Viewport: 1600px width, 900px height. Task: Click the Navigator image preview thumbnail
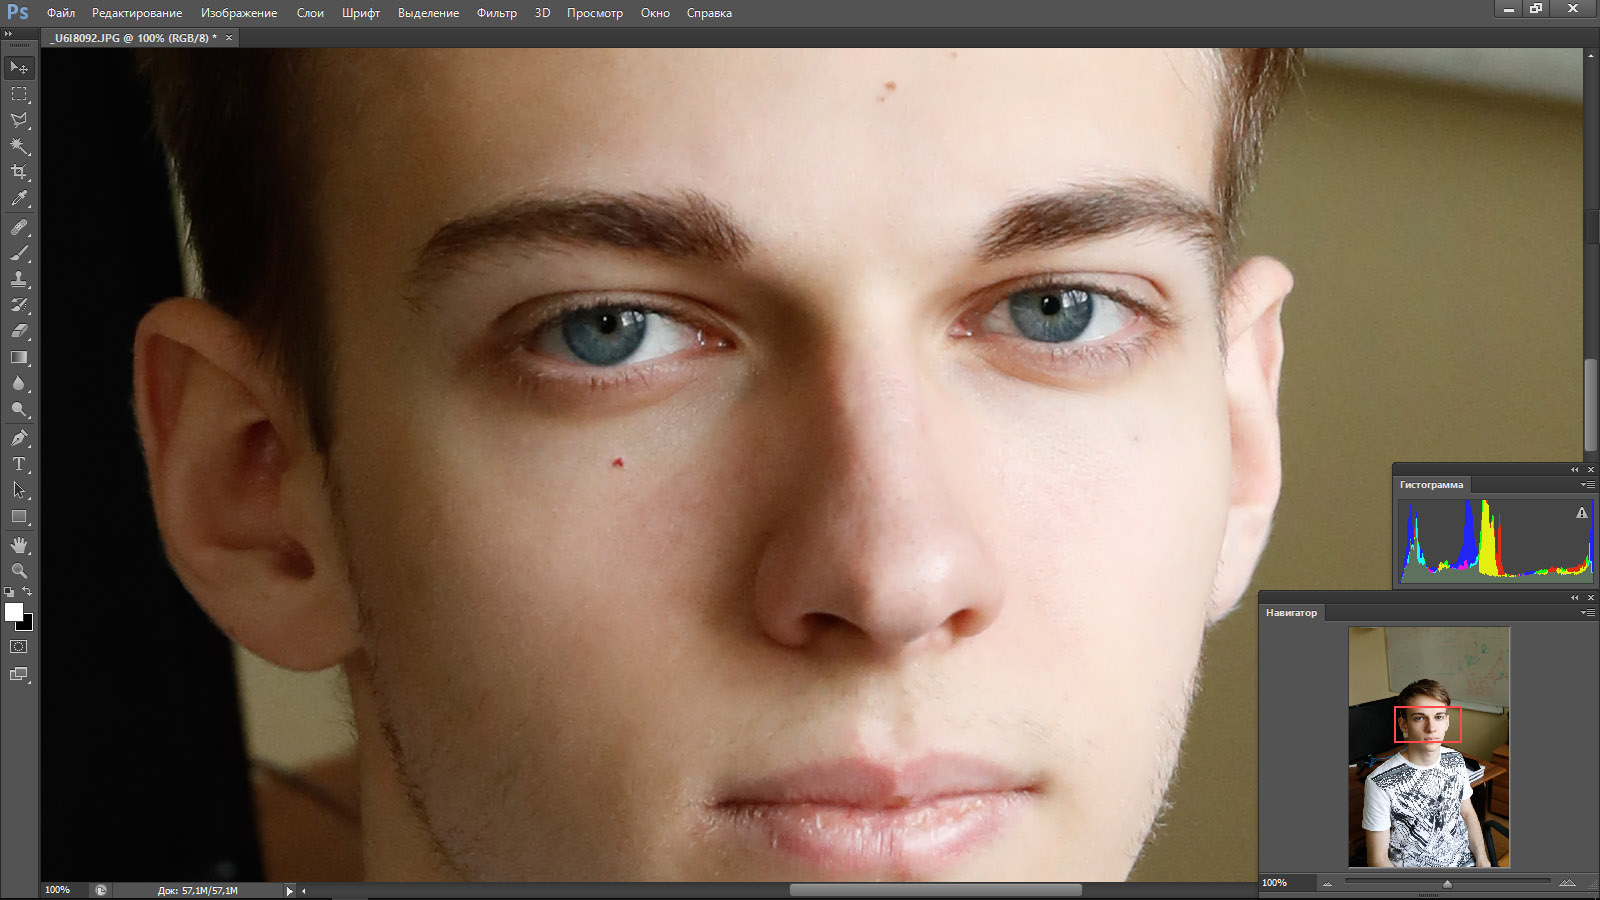click(1429, 747)
